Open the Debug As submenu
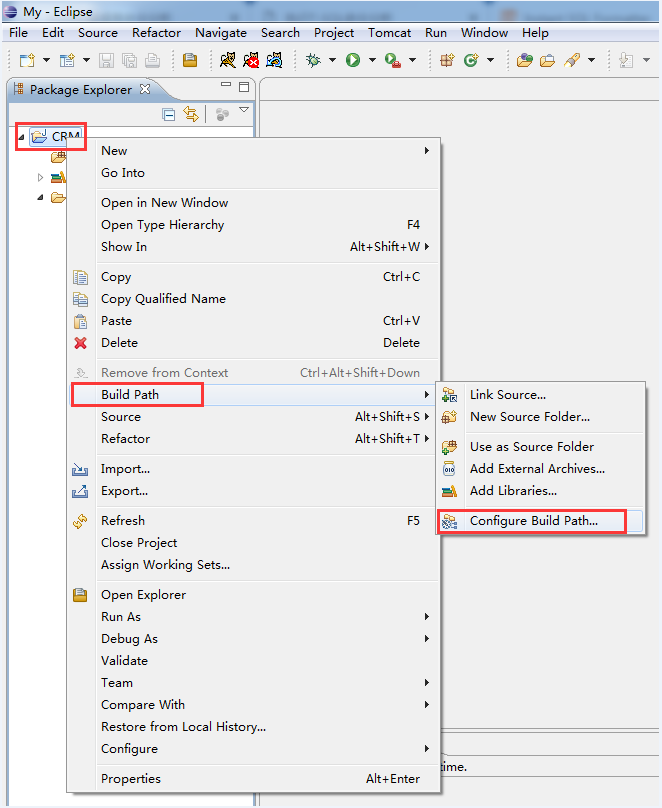The height and width of the screenshot is (808, 662). (x=254, y=639)
